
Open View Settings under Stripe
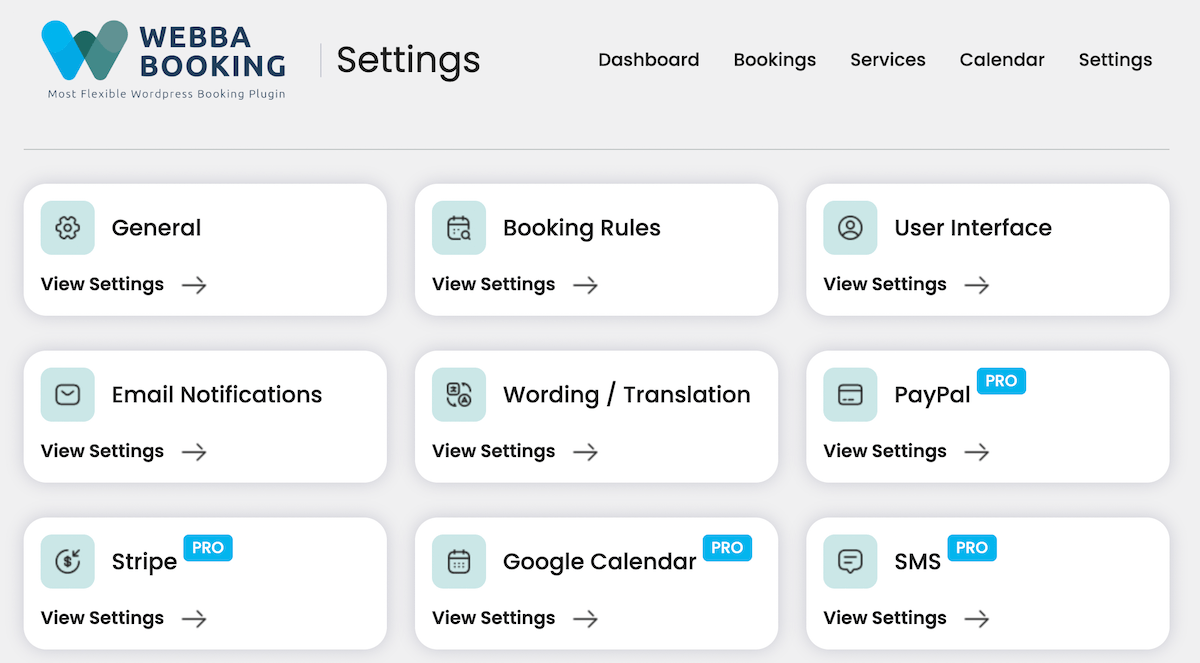pyautogui.click(x=102, y=618)
